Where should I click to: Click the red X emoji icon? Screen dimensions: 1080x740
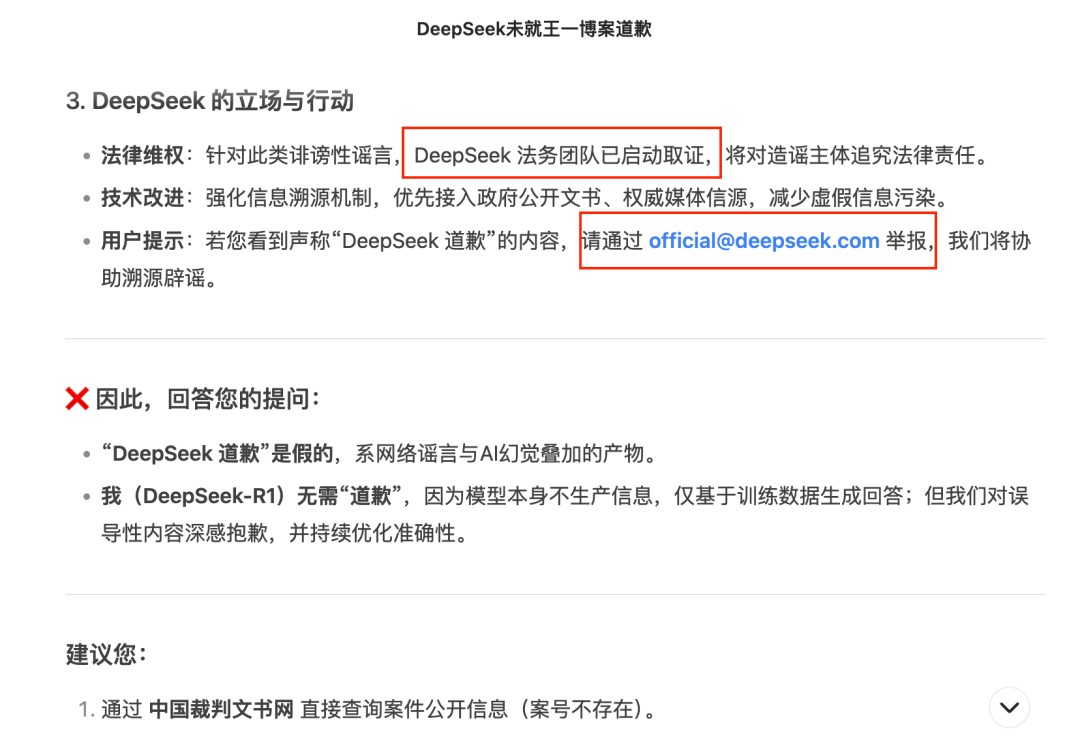(77, 398)
